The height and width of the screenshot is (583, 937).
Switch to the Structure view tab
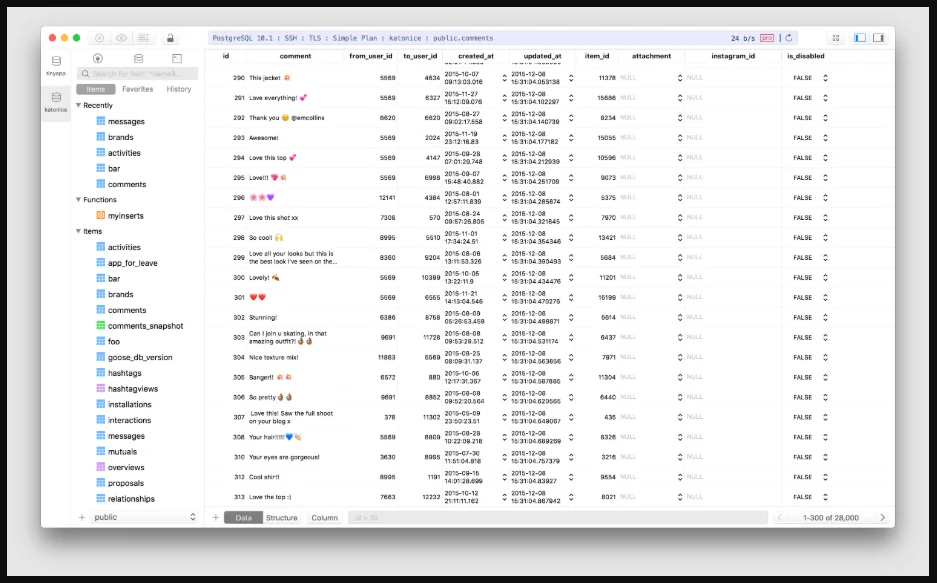pyautogui.click(x=281, y=518)
